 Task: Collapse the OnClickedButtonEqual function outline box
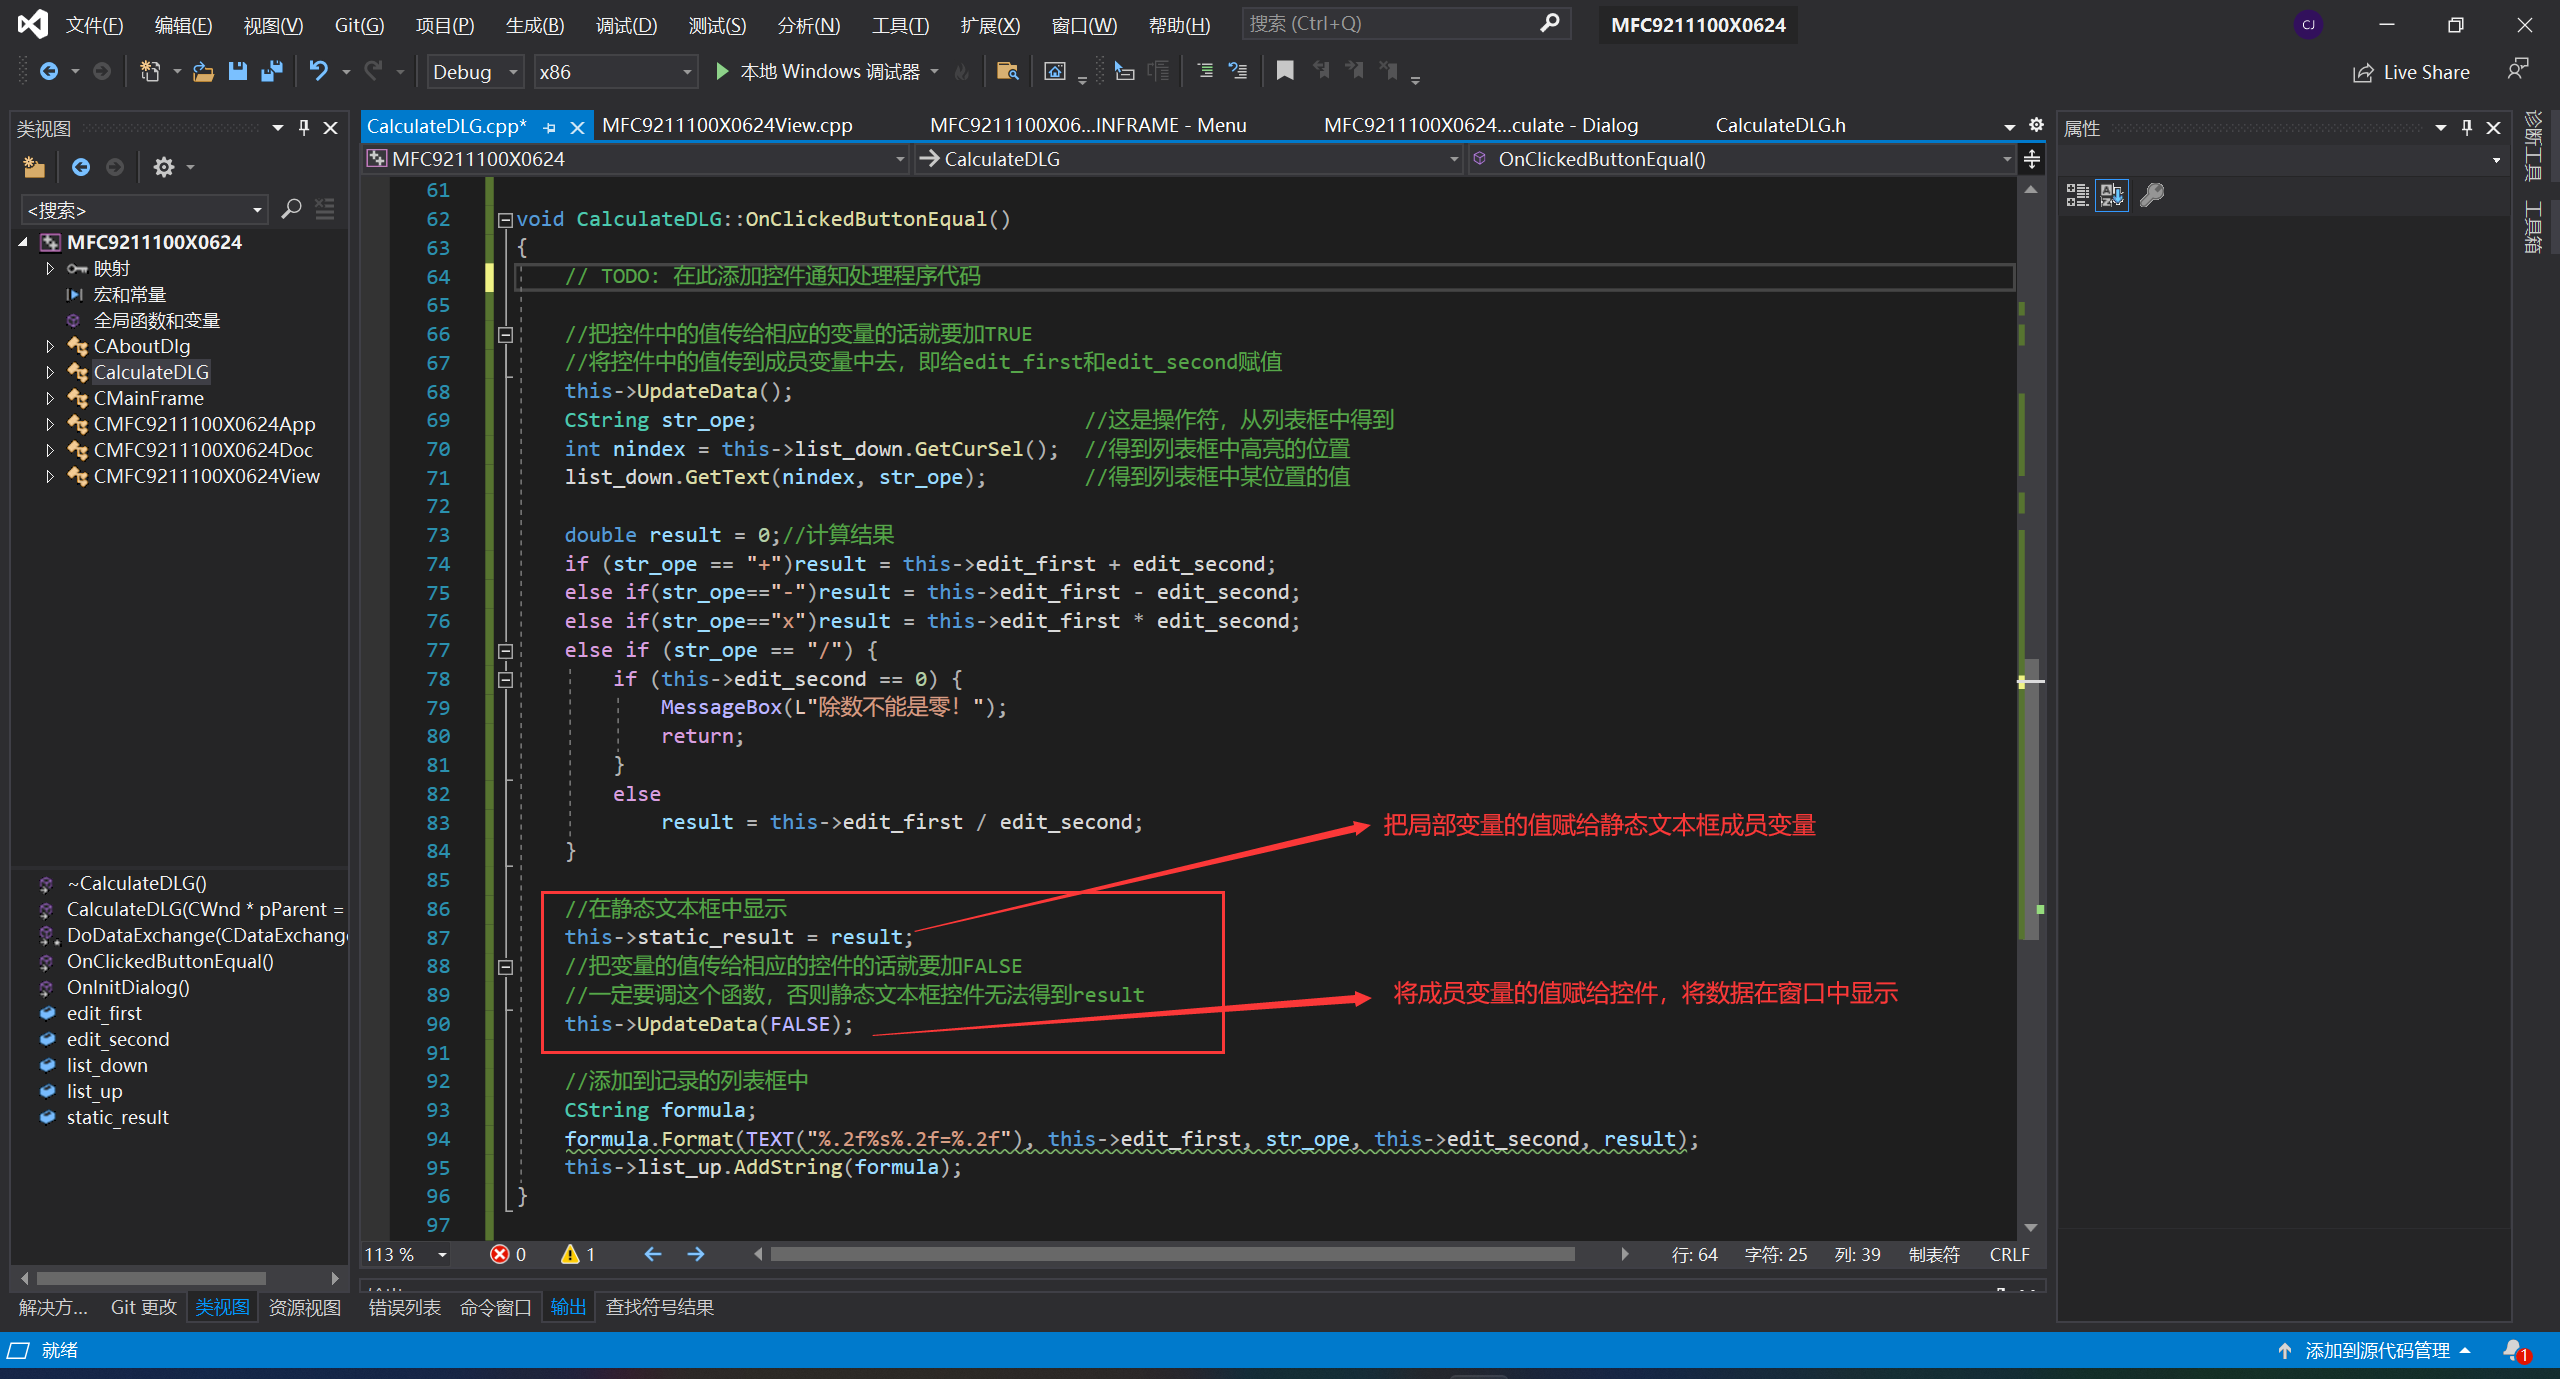point(505,220)
